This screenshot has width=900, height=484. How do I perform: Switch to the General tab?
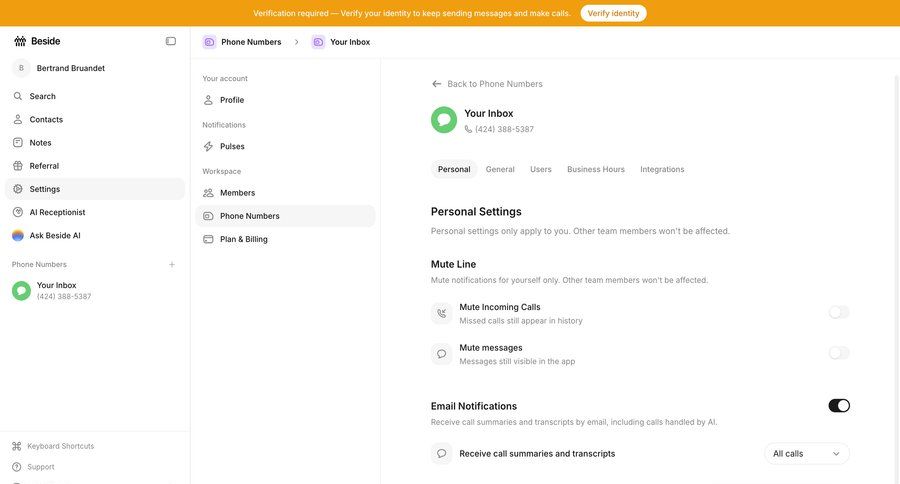[500, 169]
